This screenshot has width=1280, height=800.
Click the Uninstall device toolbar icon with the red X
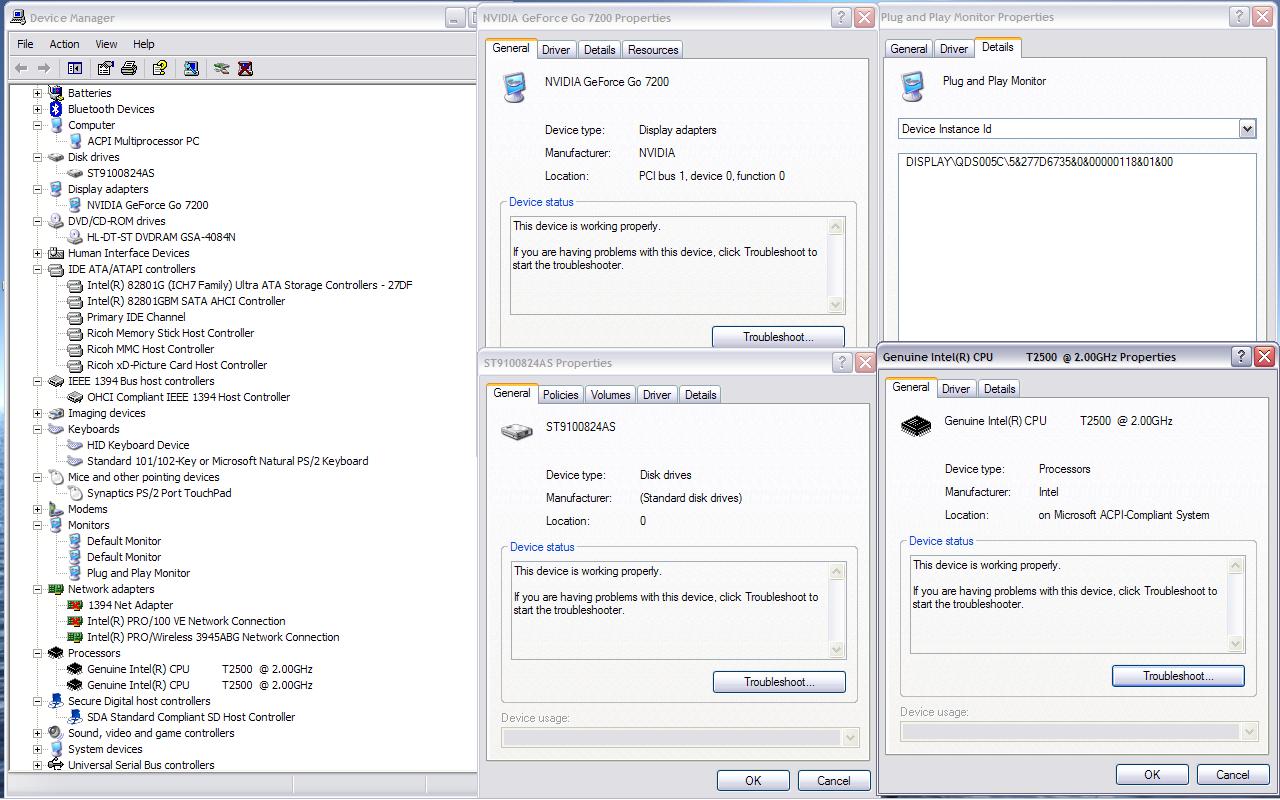pos(245,68)
